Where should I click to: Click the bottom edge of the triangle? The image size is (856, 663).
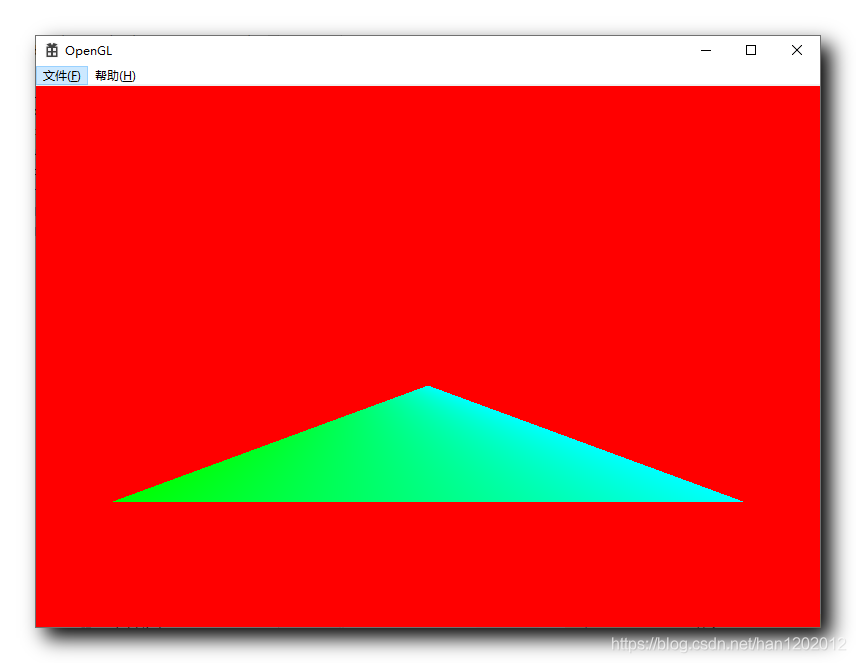coord(428,498)
